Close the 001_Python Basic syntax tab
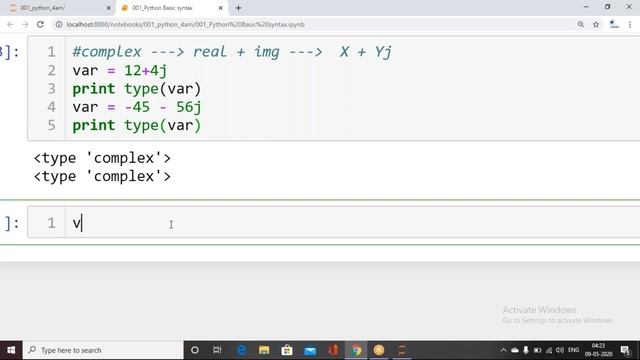This screenshot has width=640, height=360. [220, 8]
